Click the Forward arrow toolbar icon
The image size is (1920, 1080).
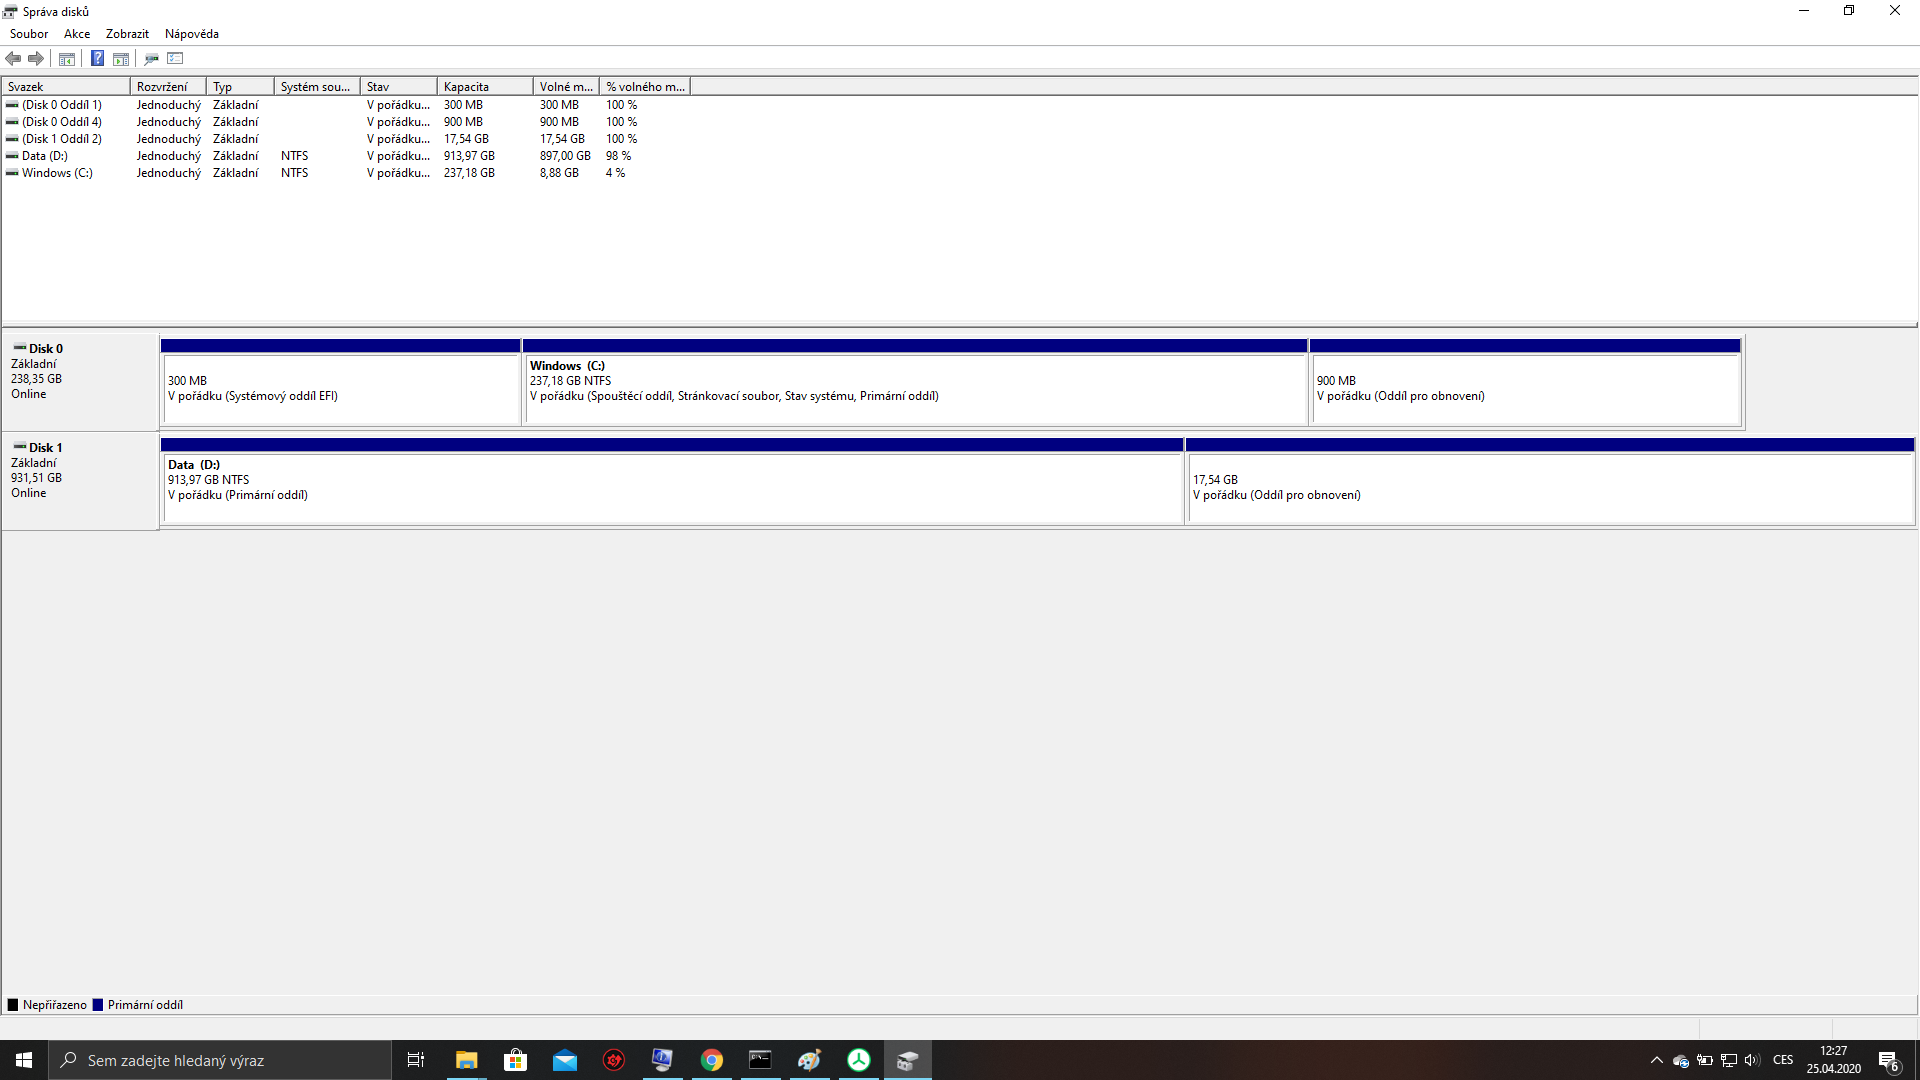tap(36, 58)
